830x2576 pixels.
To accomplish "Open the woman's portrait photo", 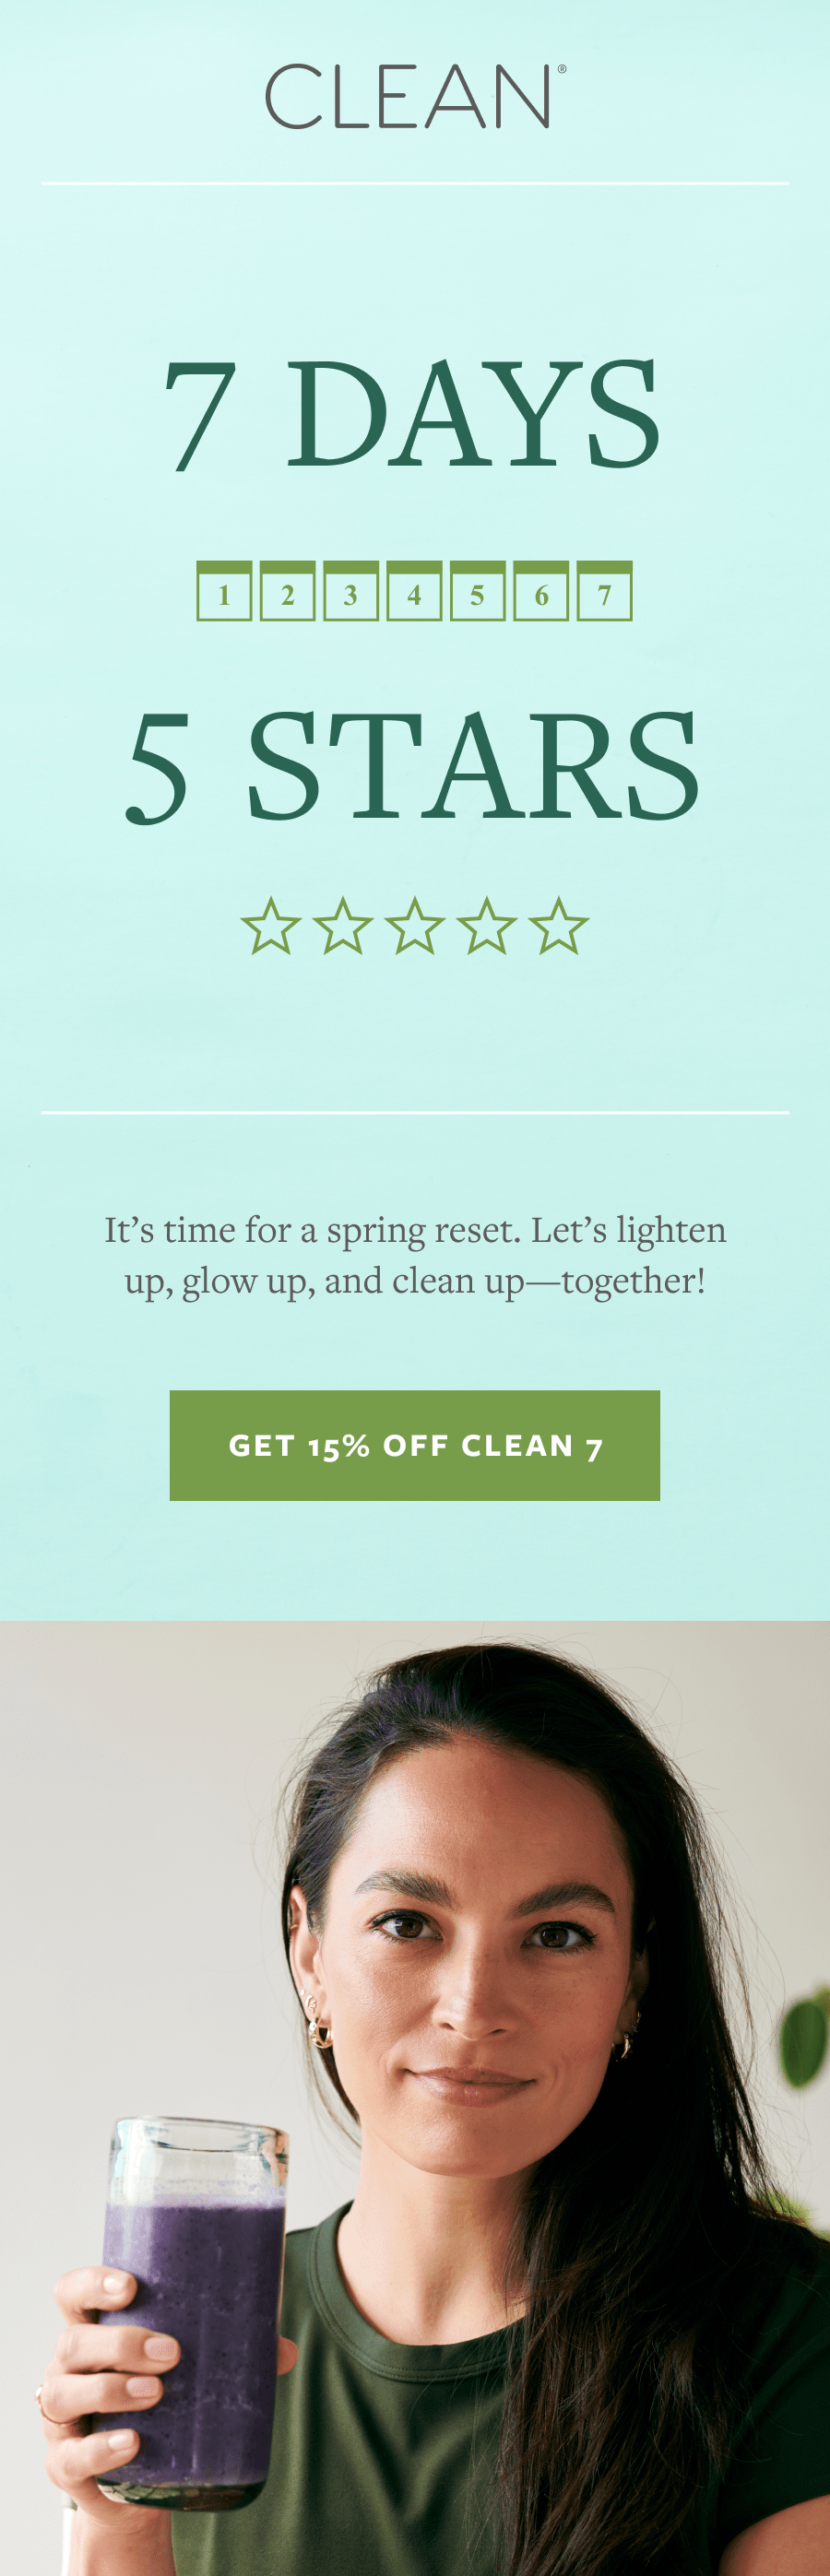I will [415, 2098].
